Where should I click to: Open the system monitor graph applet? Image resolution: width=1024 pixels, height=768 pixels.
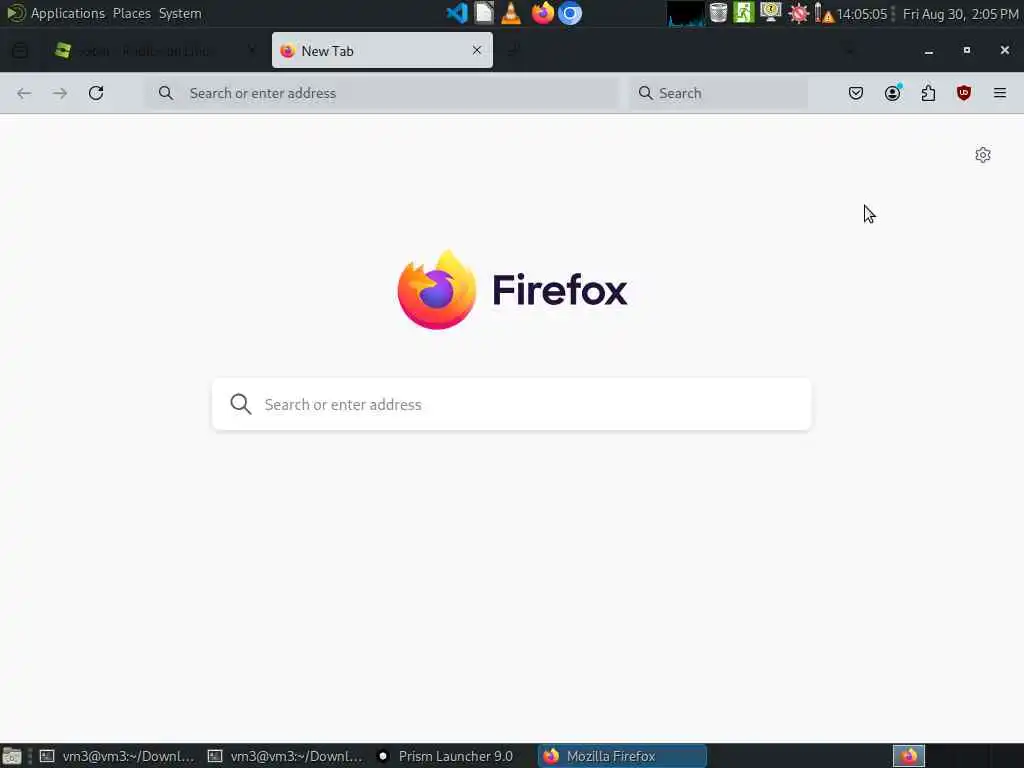click(686, 13)
